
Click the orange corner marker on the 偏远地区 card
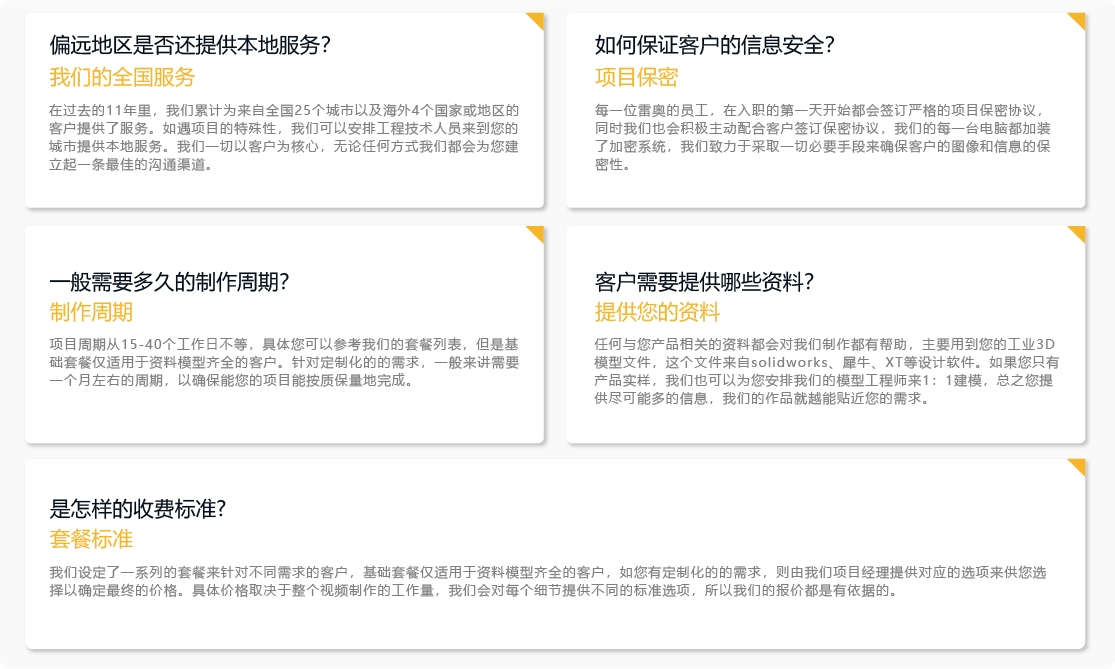[x=538, y=19]
